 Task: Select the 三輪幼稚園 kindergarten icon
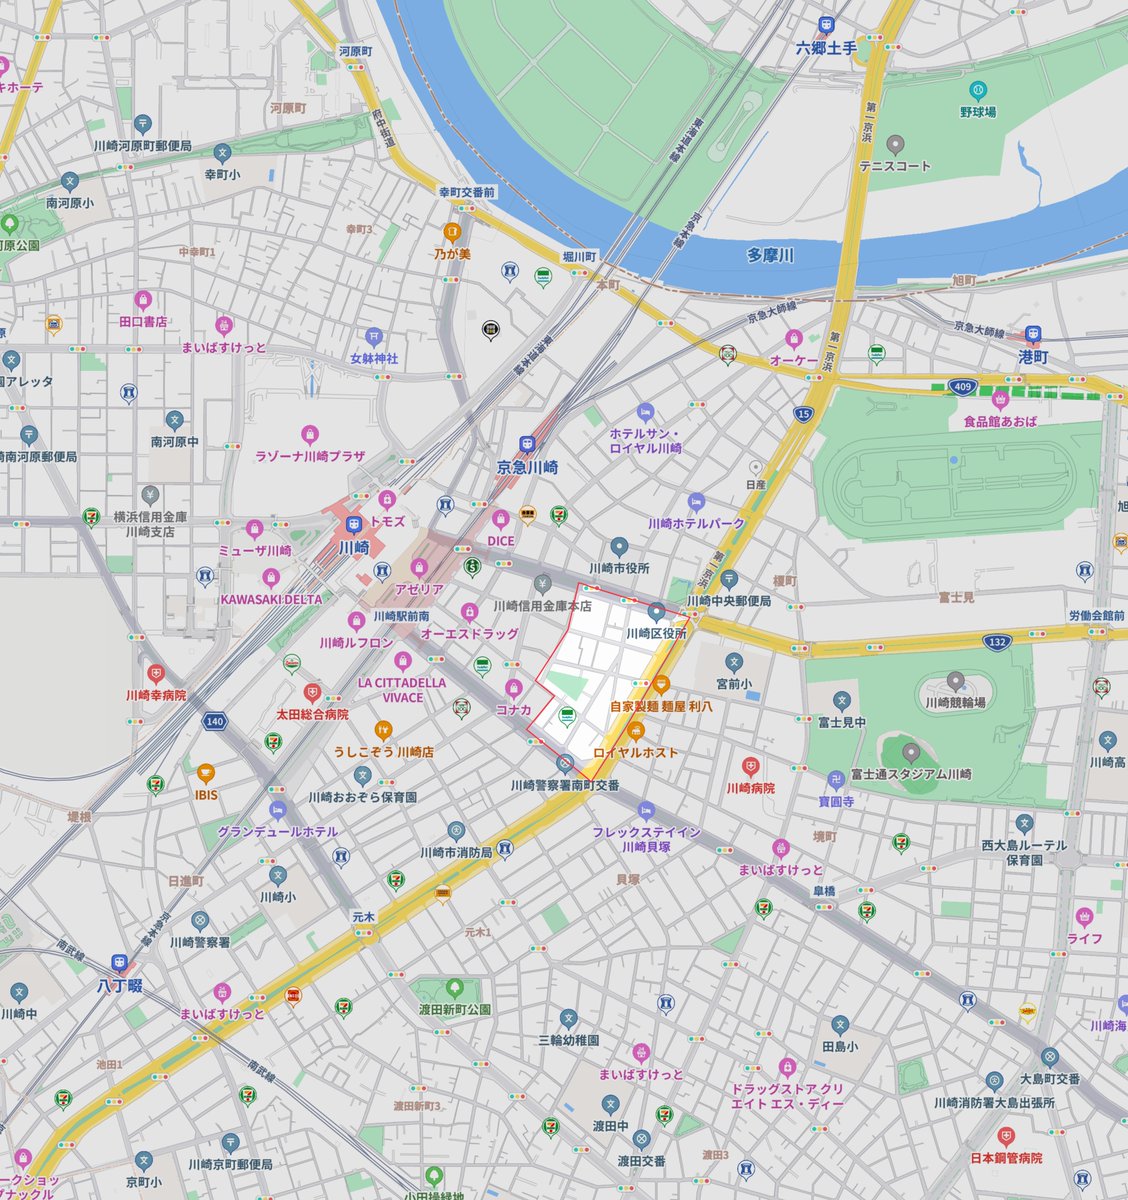pos(568,1019)
